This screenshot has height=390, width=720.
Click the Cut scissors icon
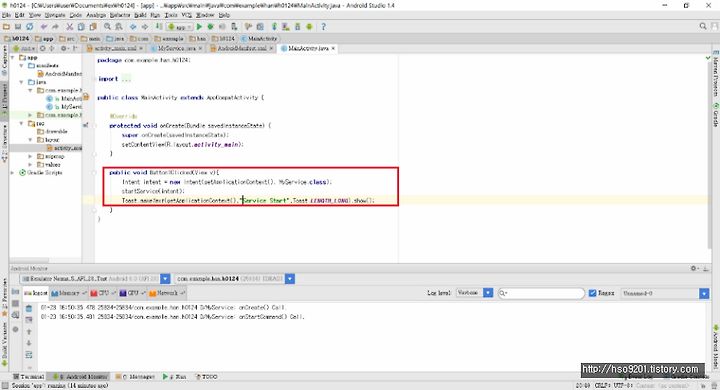[x=70, y=27]
